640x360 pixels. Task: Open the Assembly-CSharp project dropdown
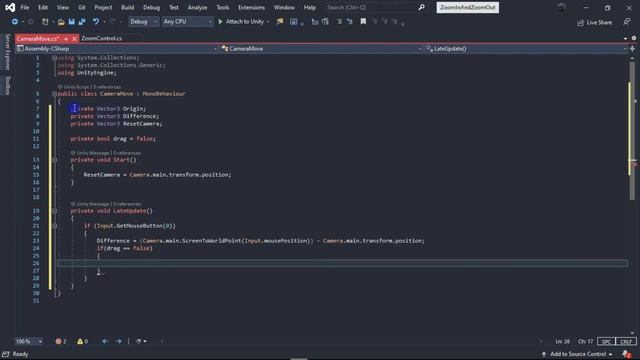[x=117, y=49]
